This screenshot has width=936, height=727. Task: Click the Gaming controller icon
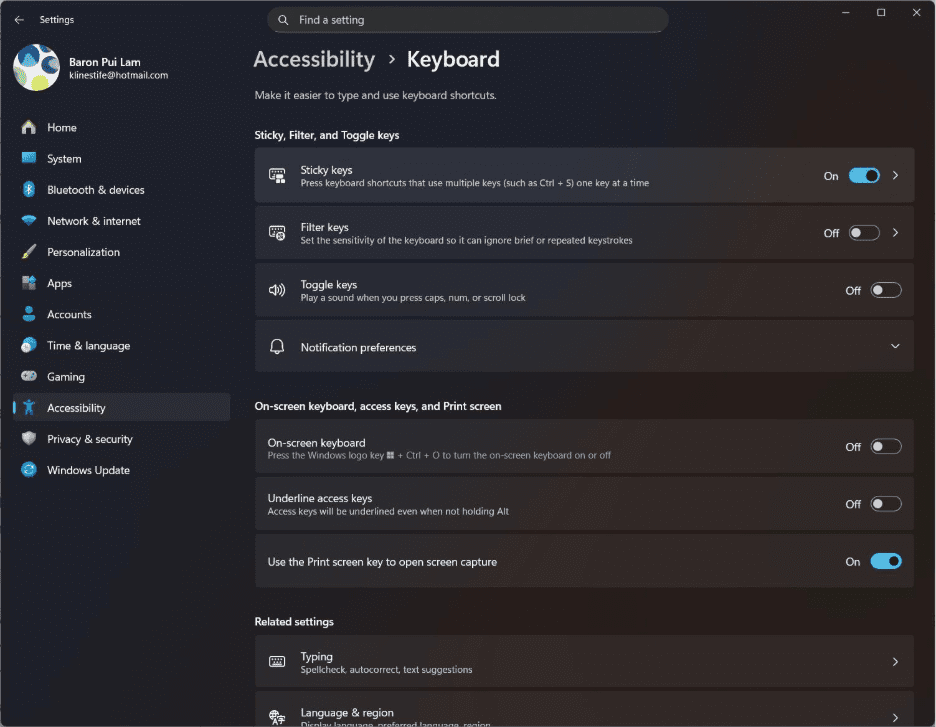[29, 376]
